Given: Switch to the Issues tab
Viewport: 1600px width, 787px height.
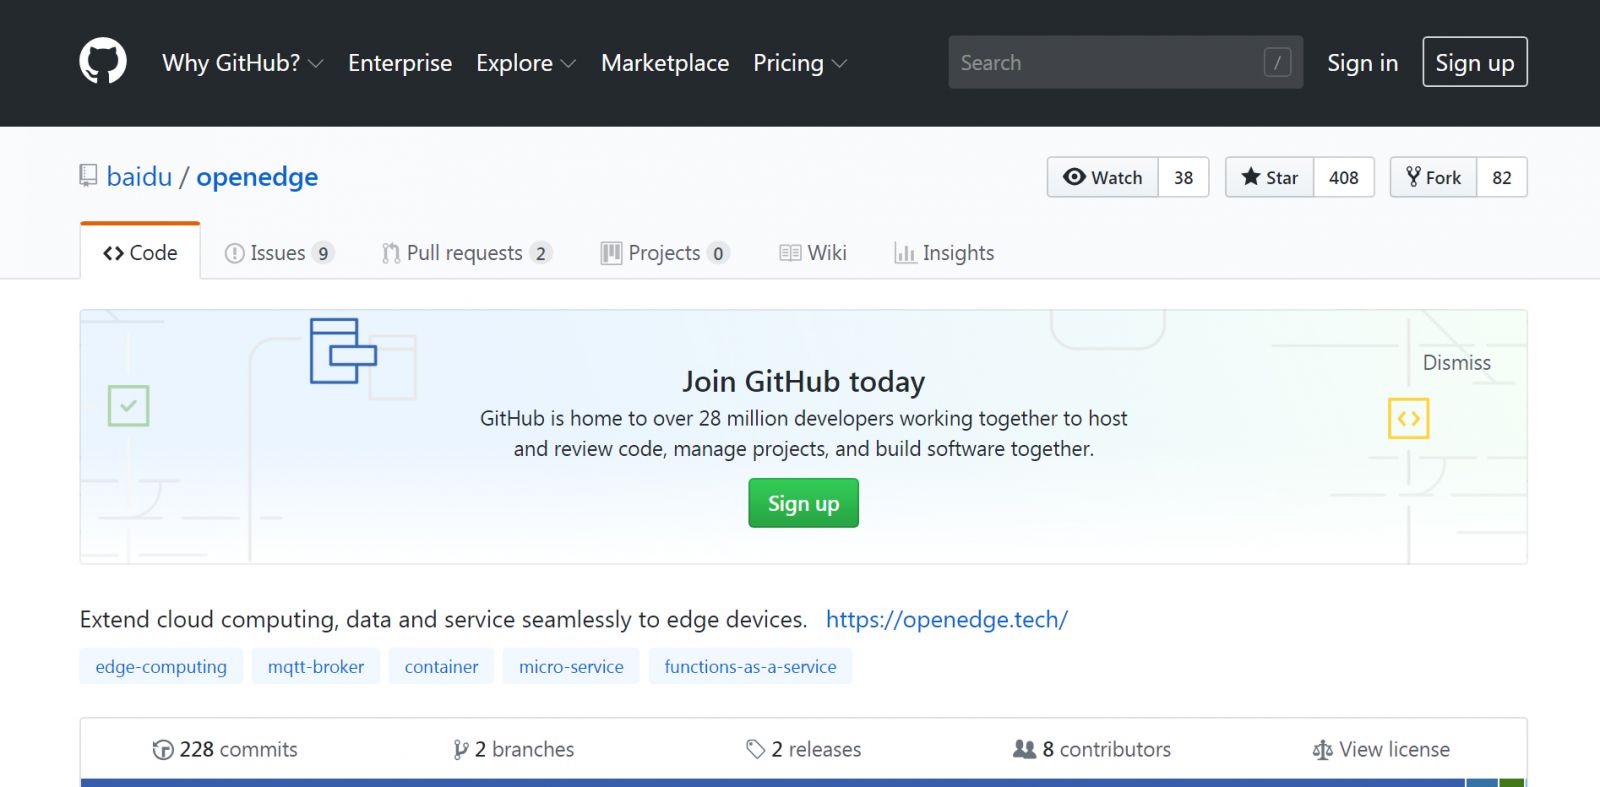Looking at the screenshot, I should coord(277,253).
